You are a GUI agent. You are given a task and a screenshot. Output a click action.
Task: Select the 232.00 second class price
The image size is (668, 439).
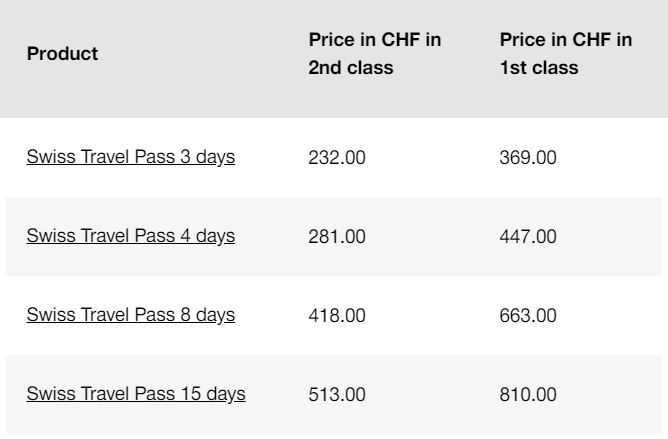pyautogui.click(x=337, y=158)
